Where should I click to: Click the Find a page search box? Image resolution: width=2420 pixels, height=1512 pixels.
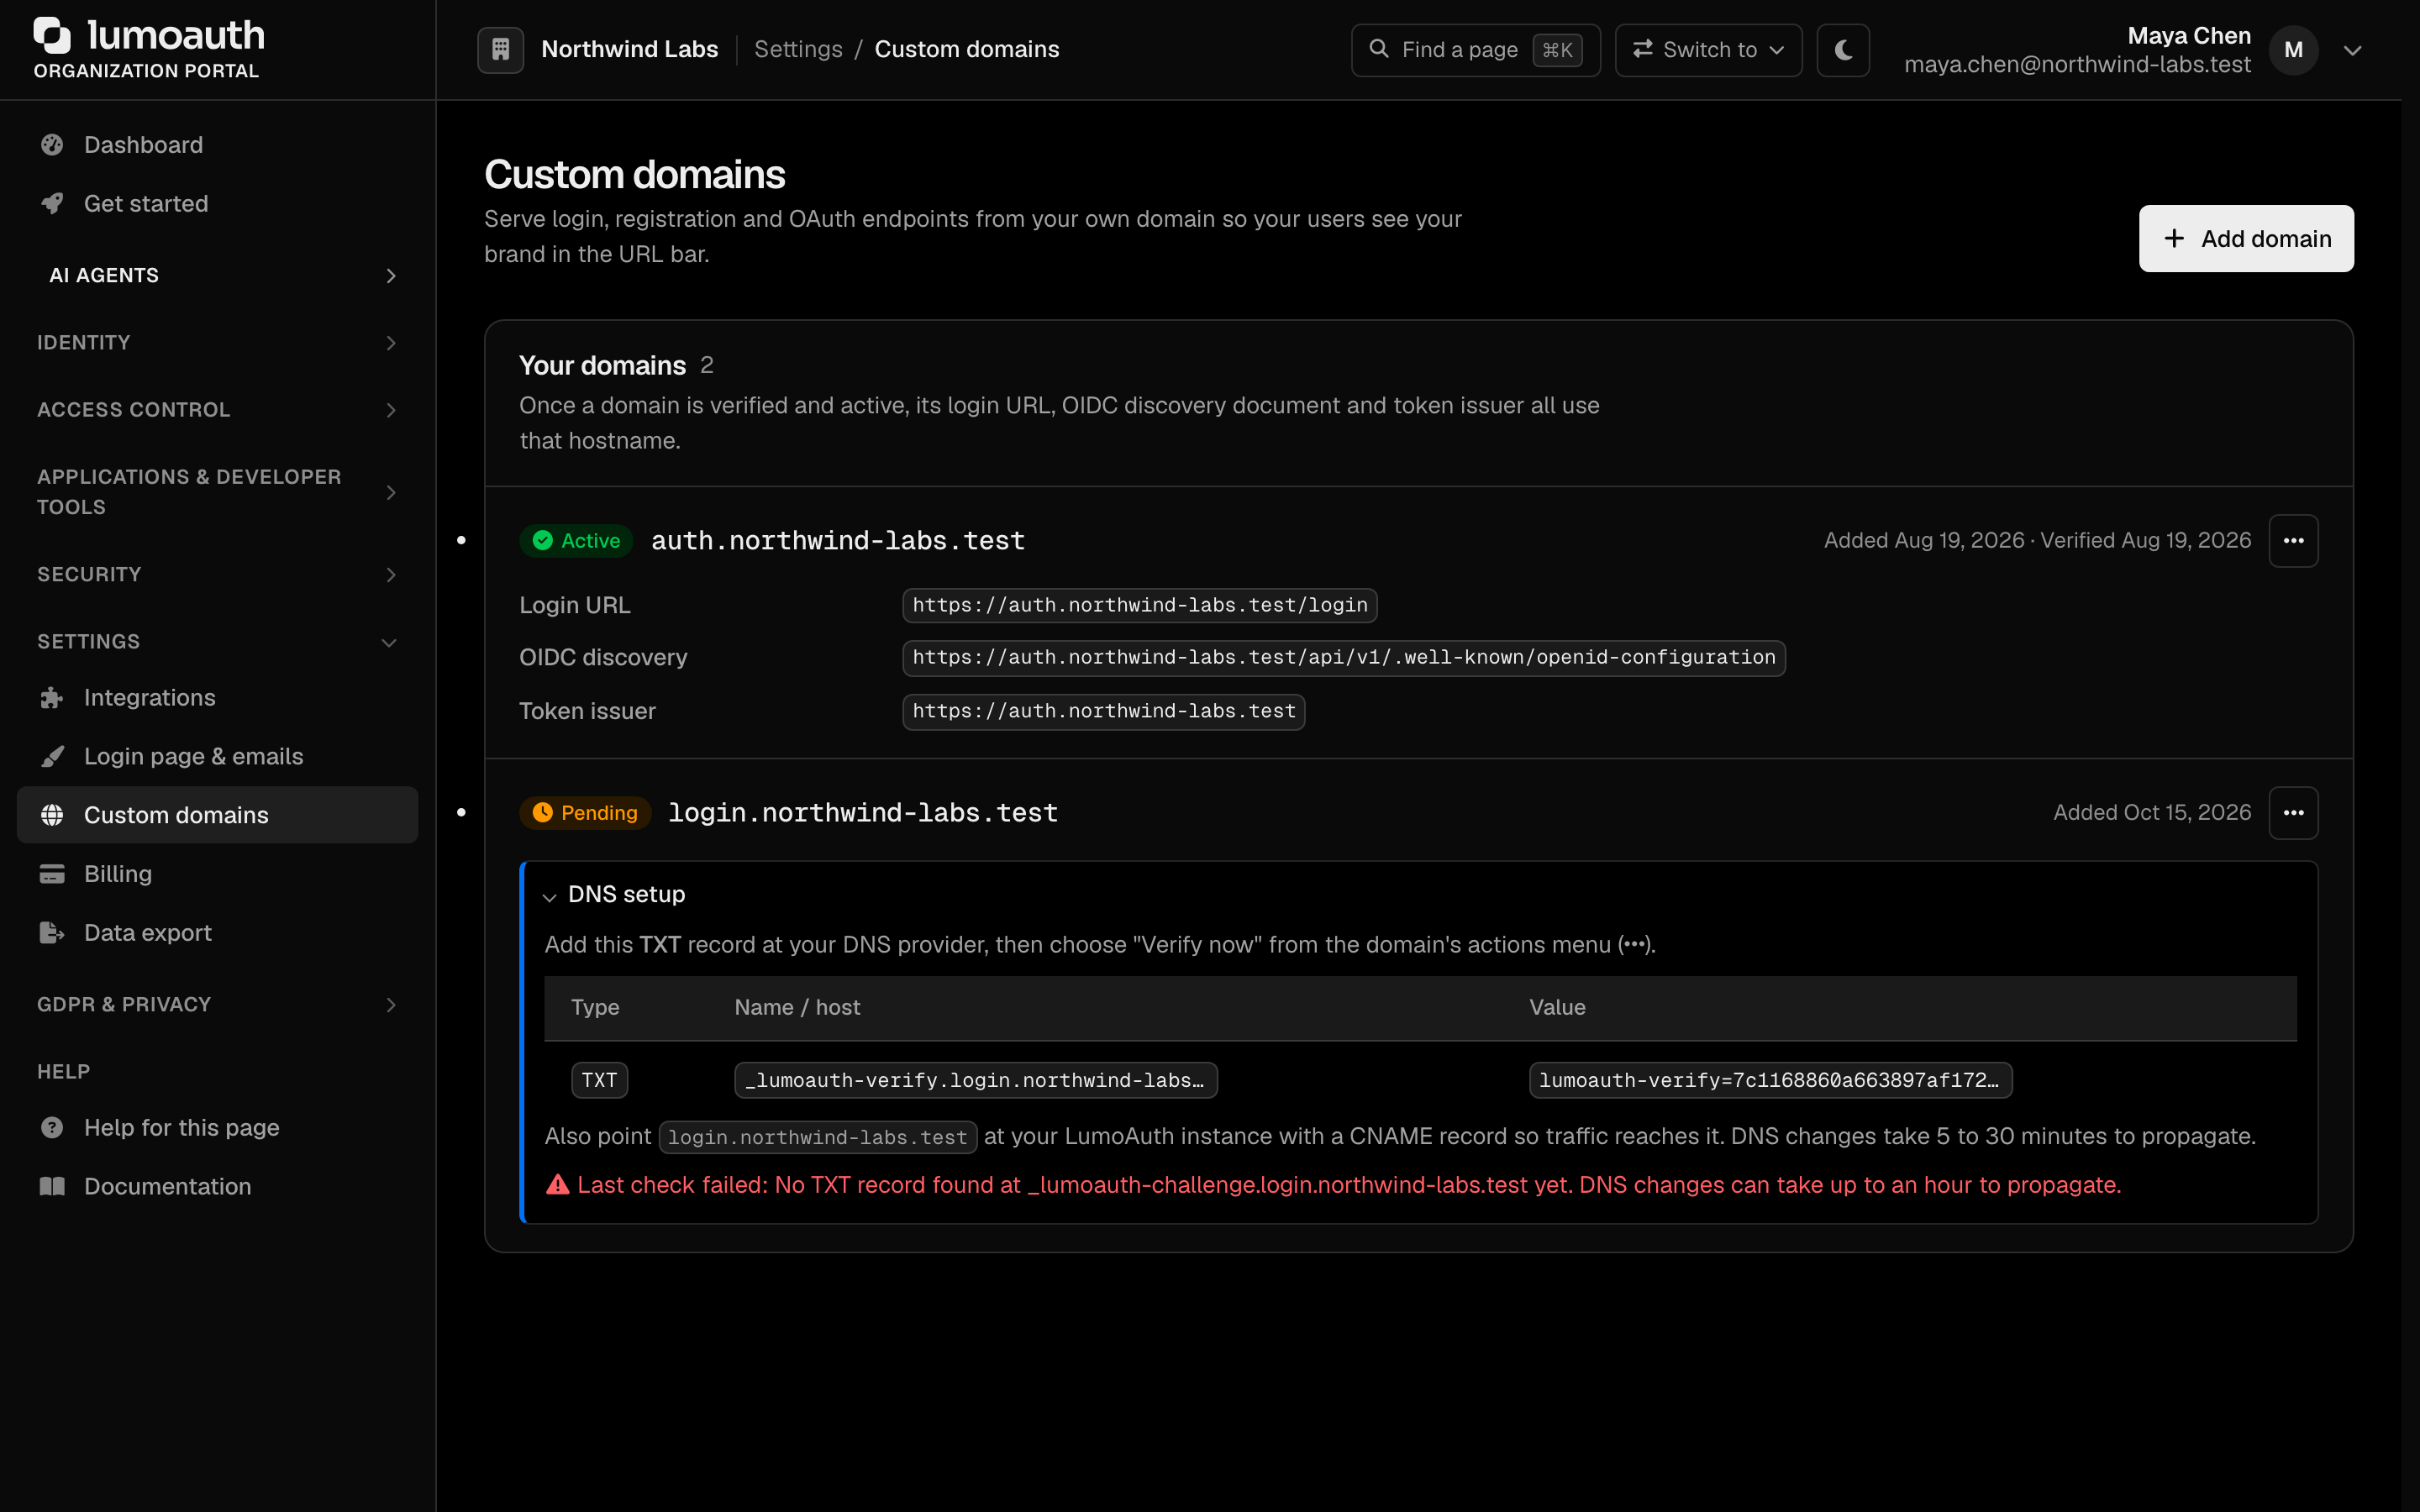(x=1475, y=49)
